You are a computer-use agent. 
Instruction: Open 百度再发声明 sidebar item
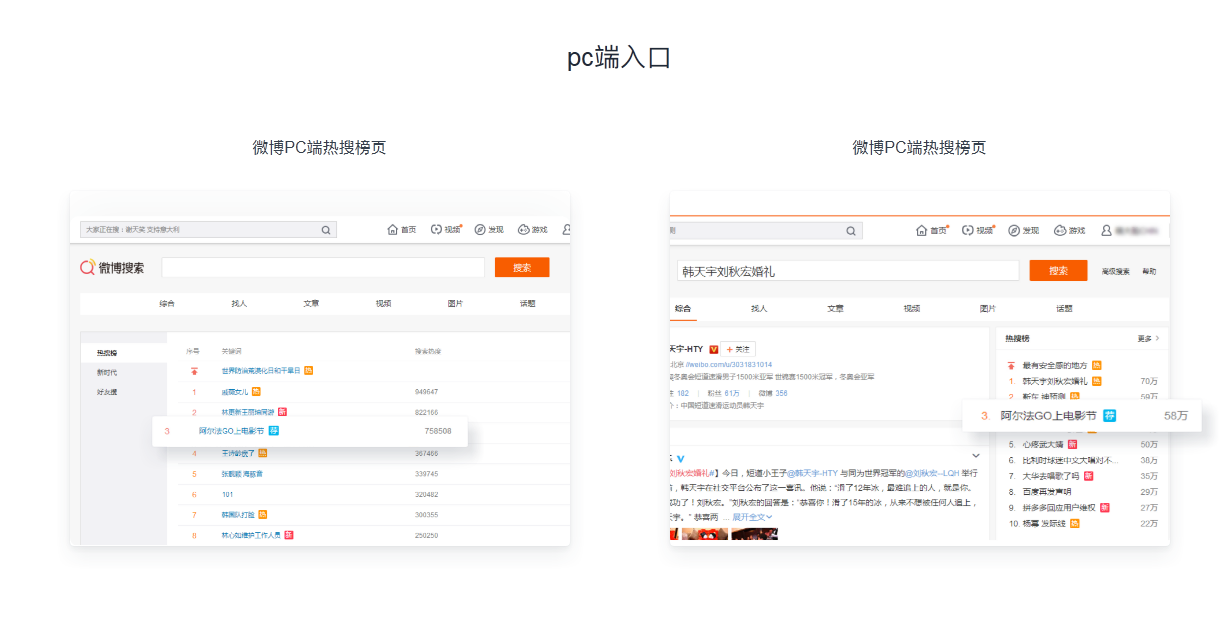pyautogui.click(x=1046, y=492)
